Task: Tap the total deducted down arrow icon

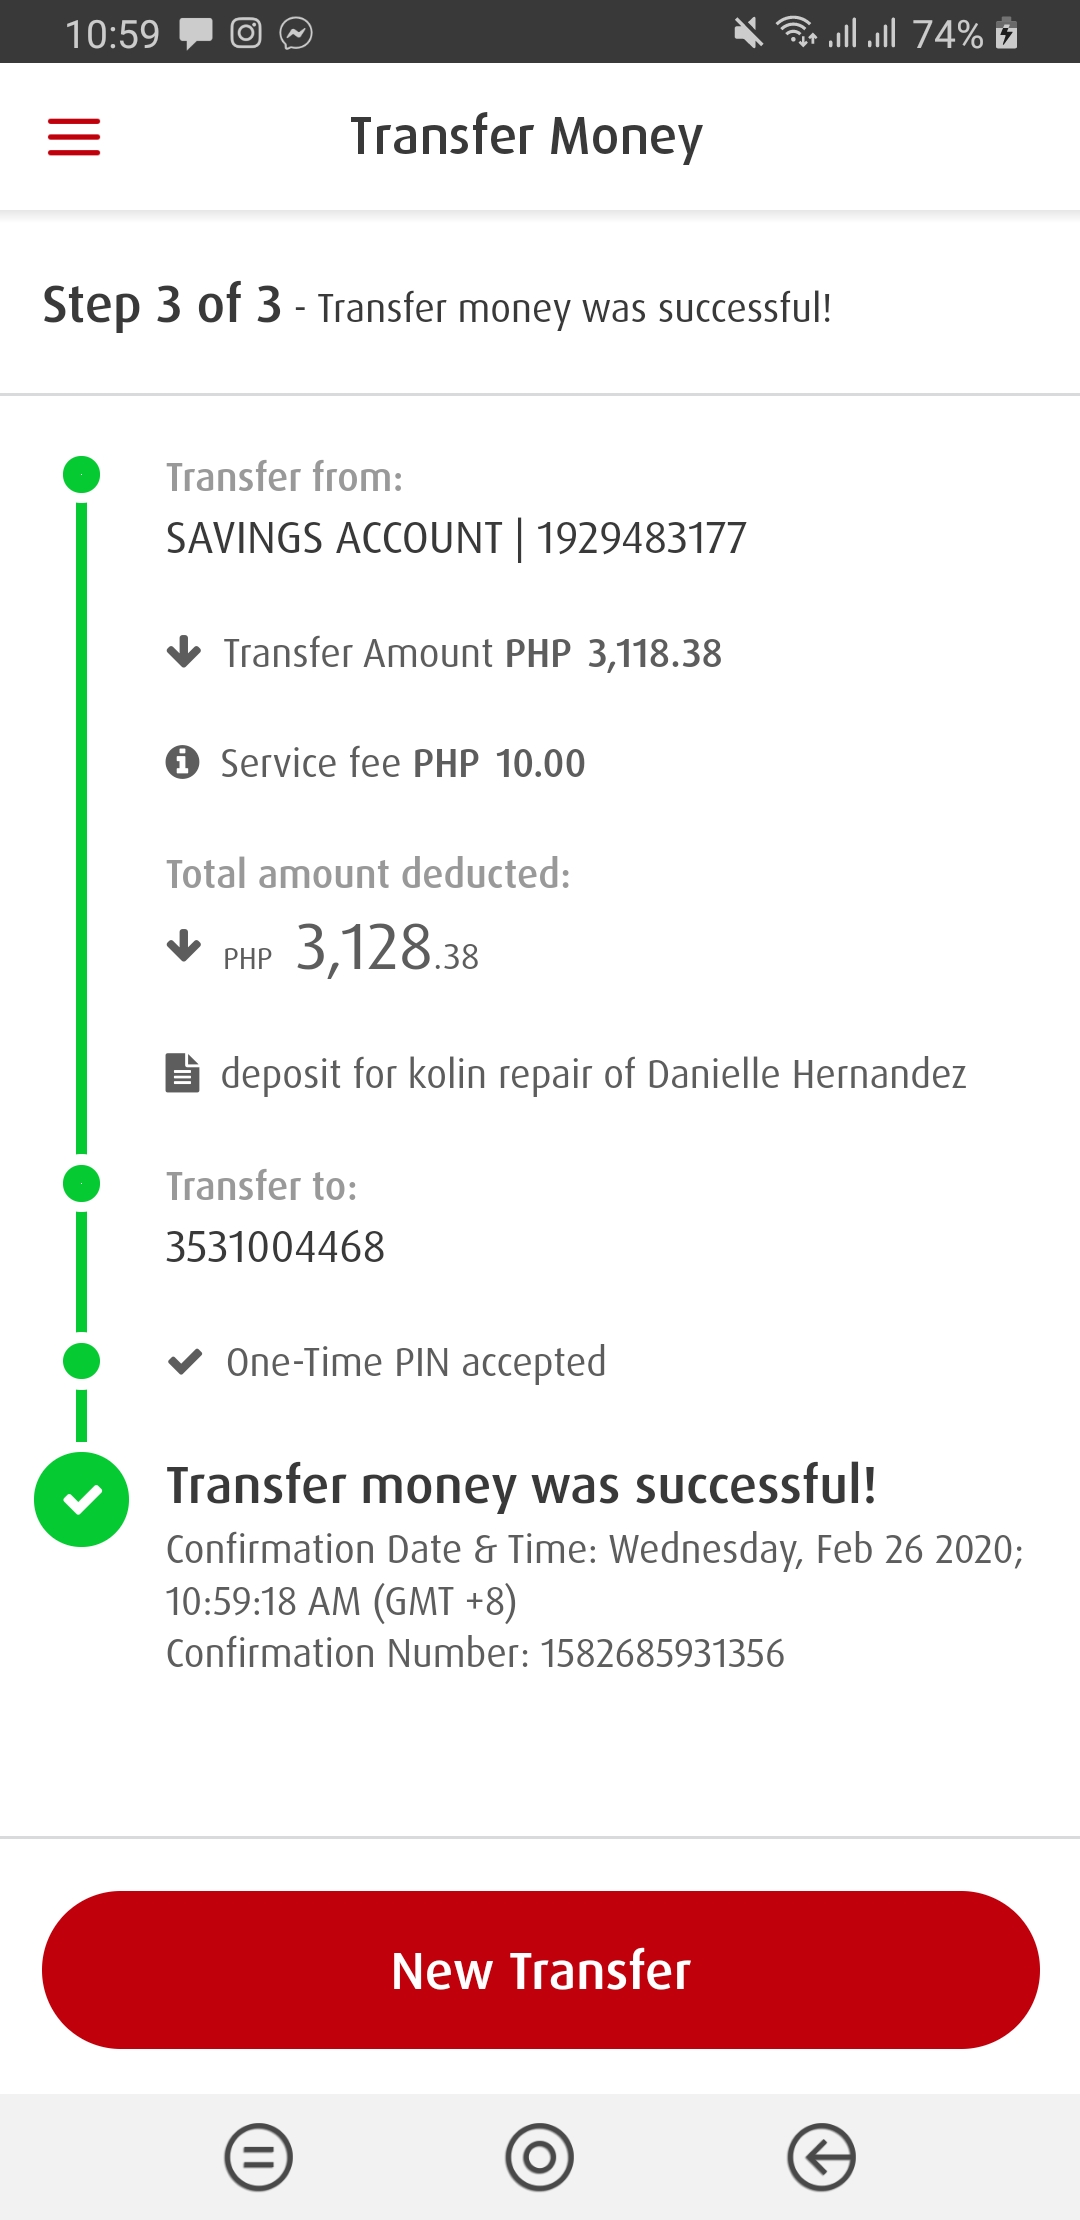Action: (184, 945)
